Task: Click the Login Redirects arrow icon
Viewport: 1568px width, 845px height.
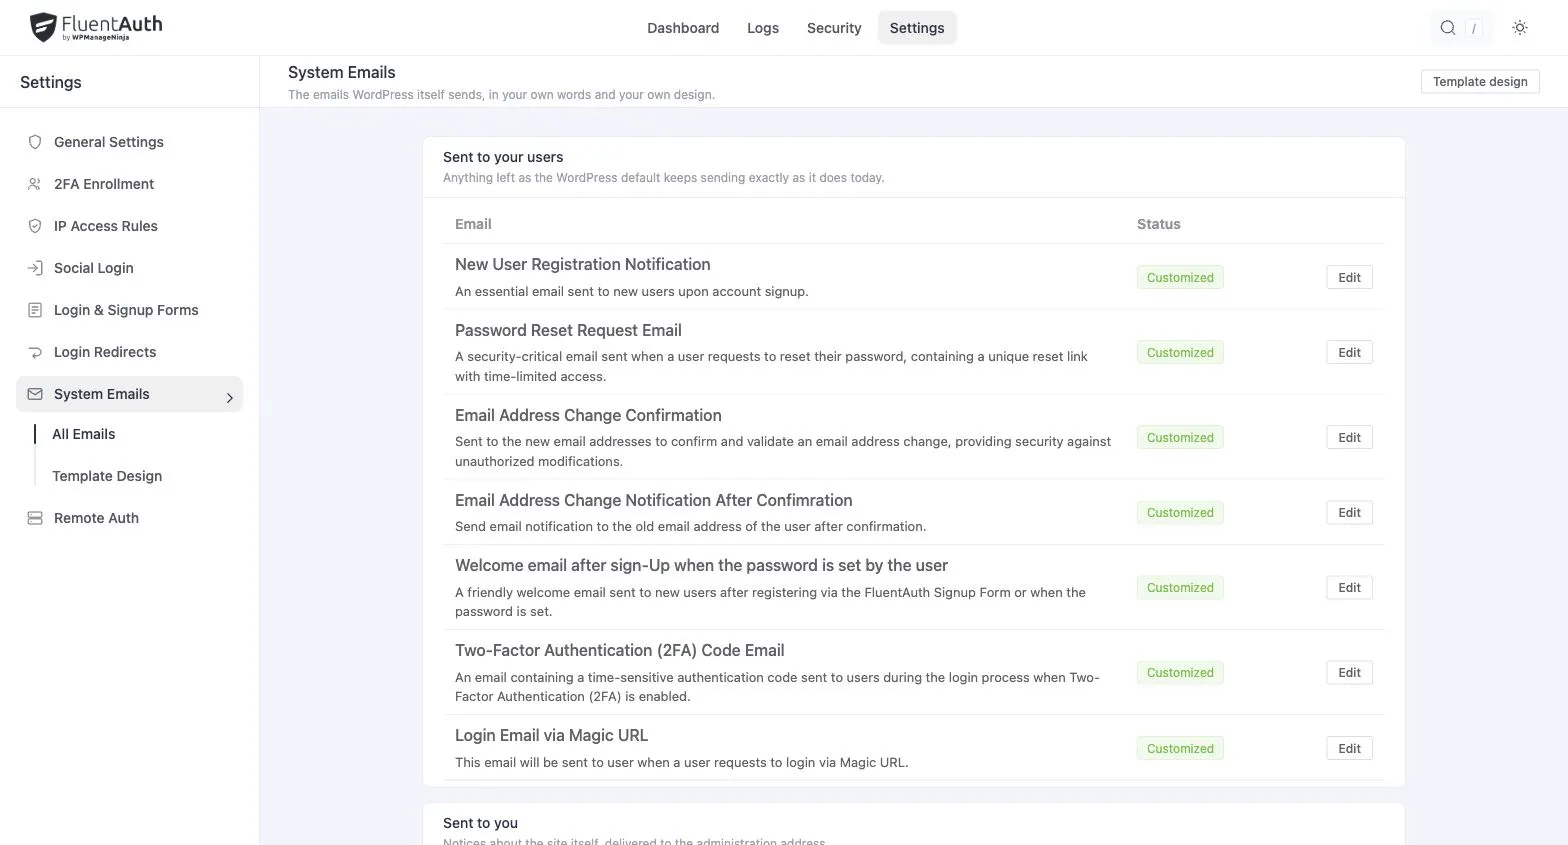Action: coord(35,352)
